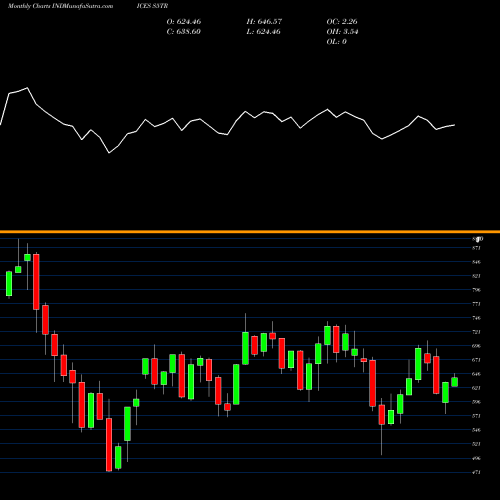Click the 'OL: 0' reading
The height and width of the screenshot is (500, 500).
(337, 42)
